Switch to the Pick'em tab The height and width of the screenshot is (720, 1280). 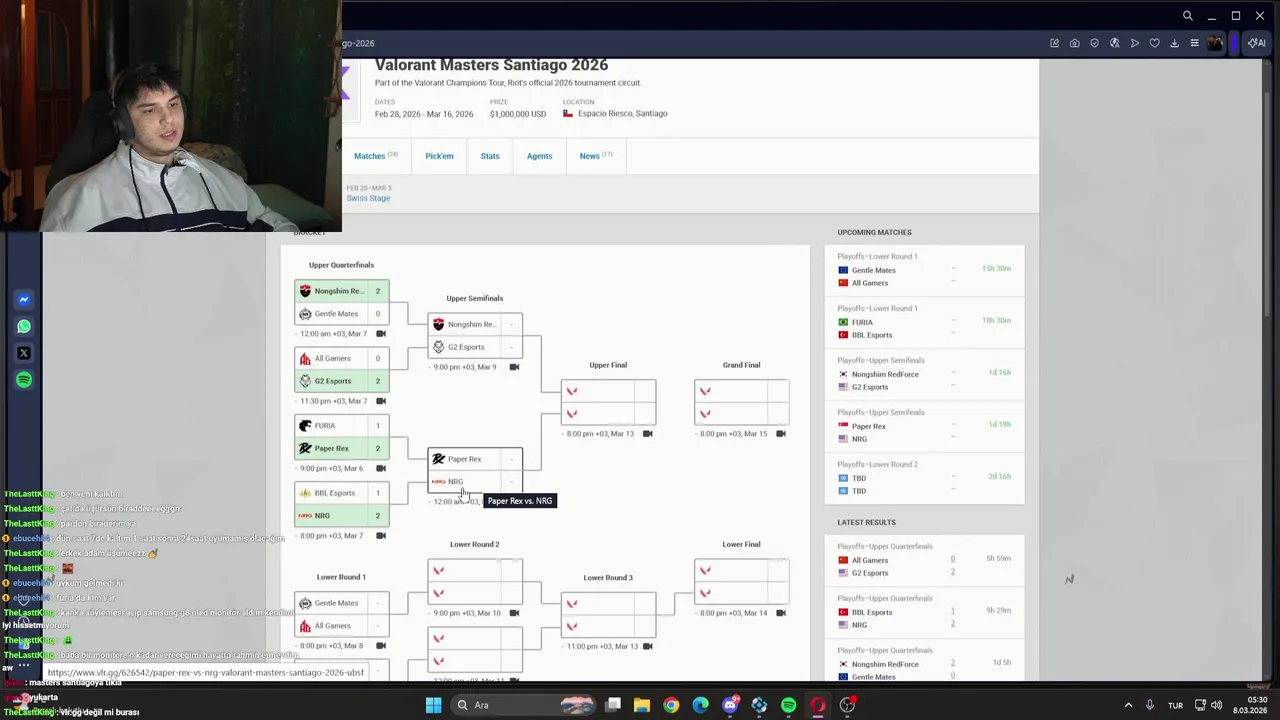pos(439,156)
